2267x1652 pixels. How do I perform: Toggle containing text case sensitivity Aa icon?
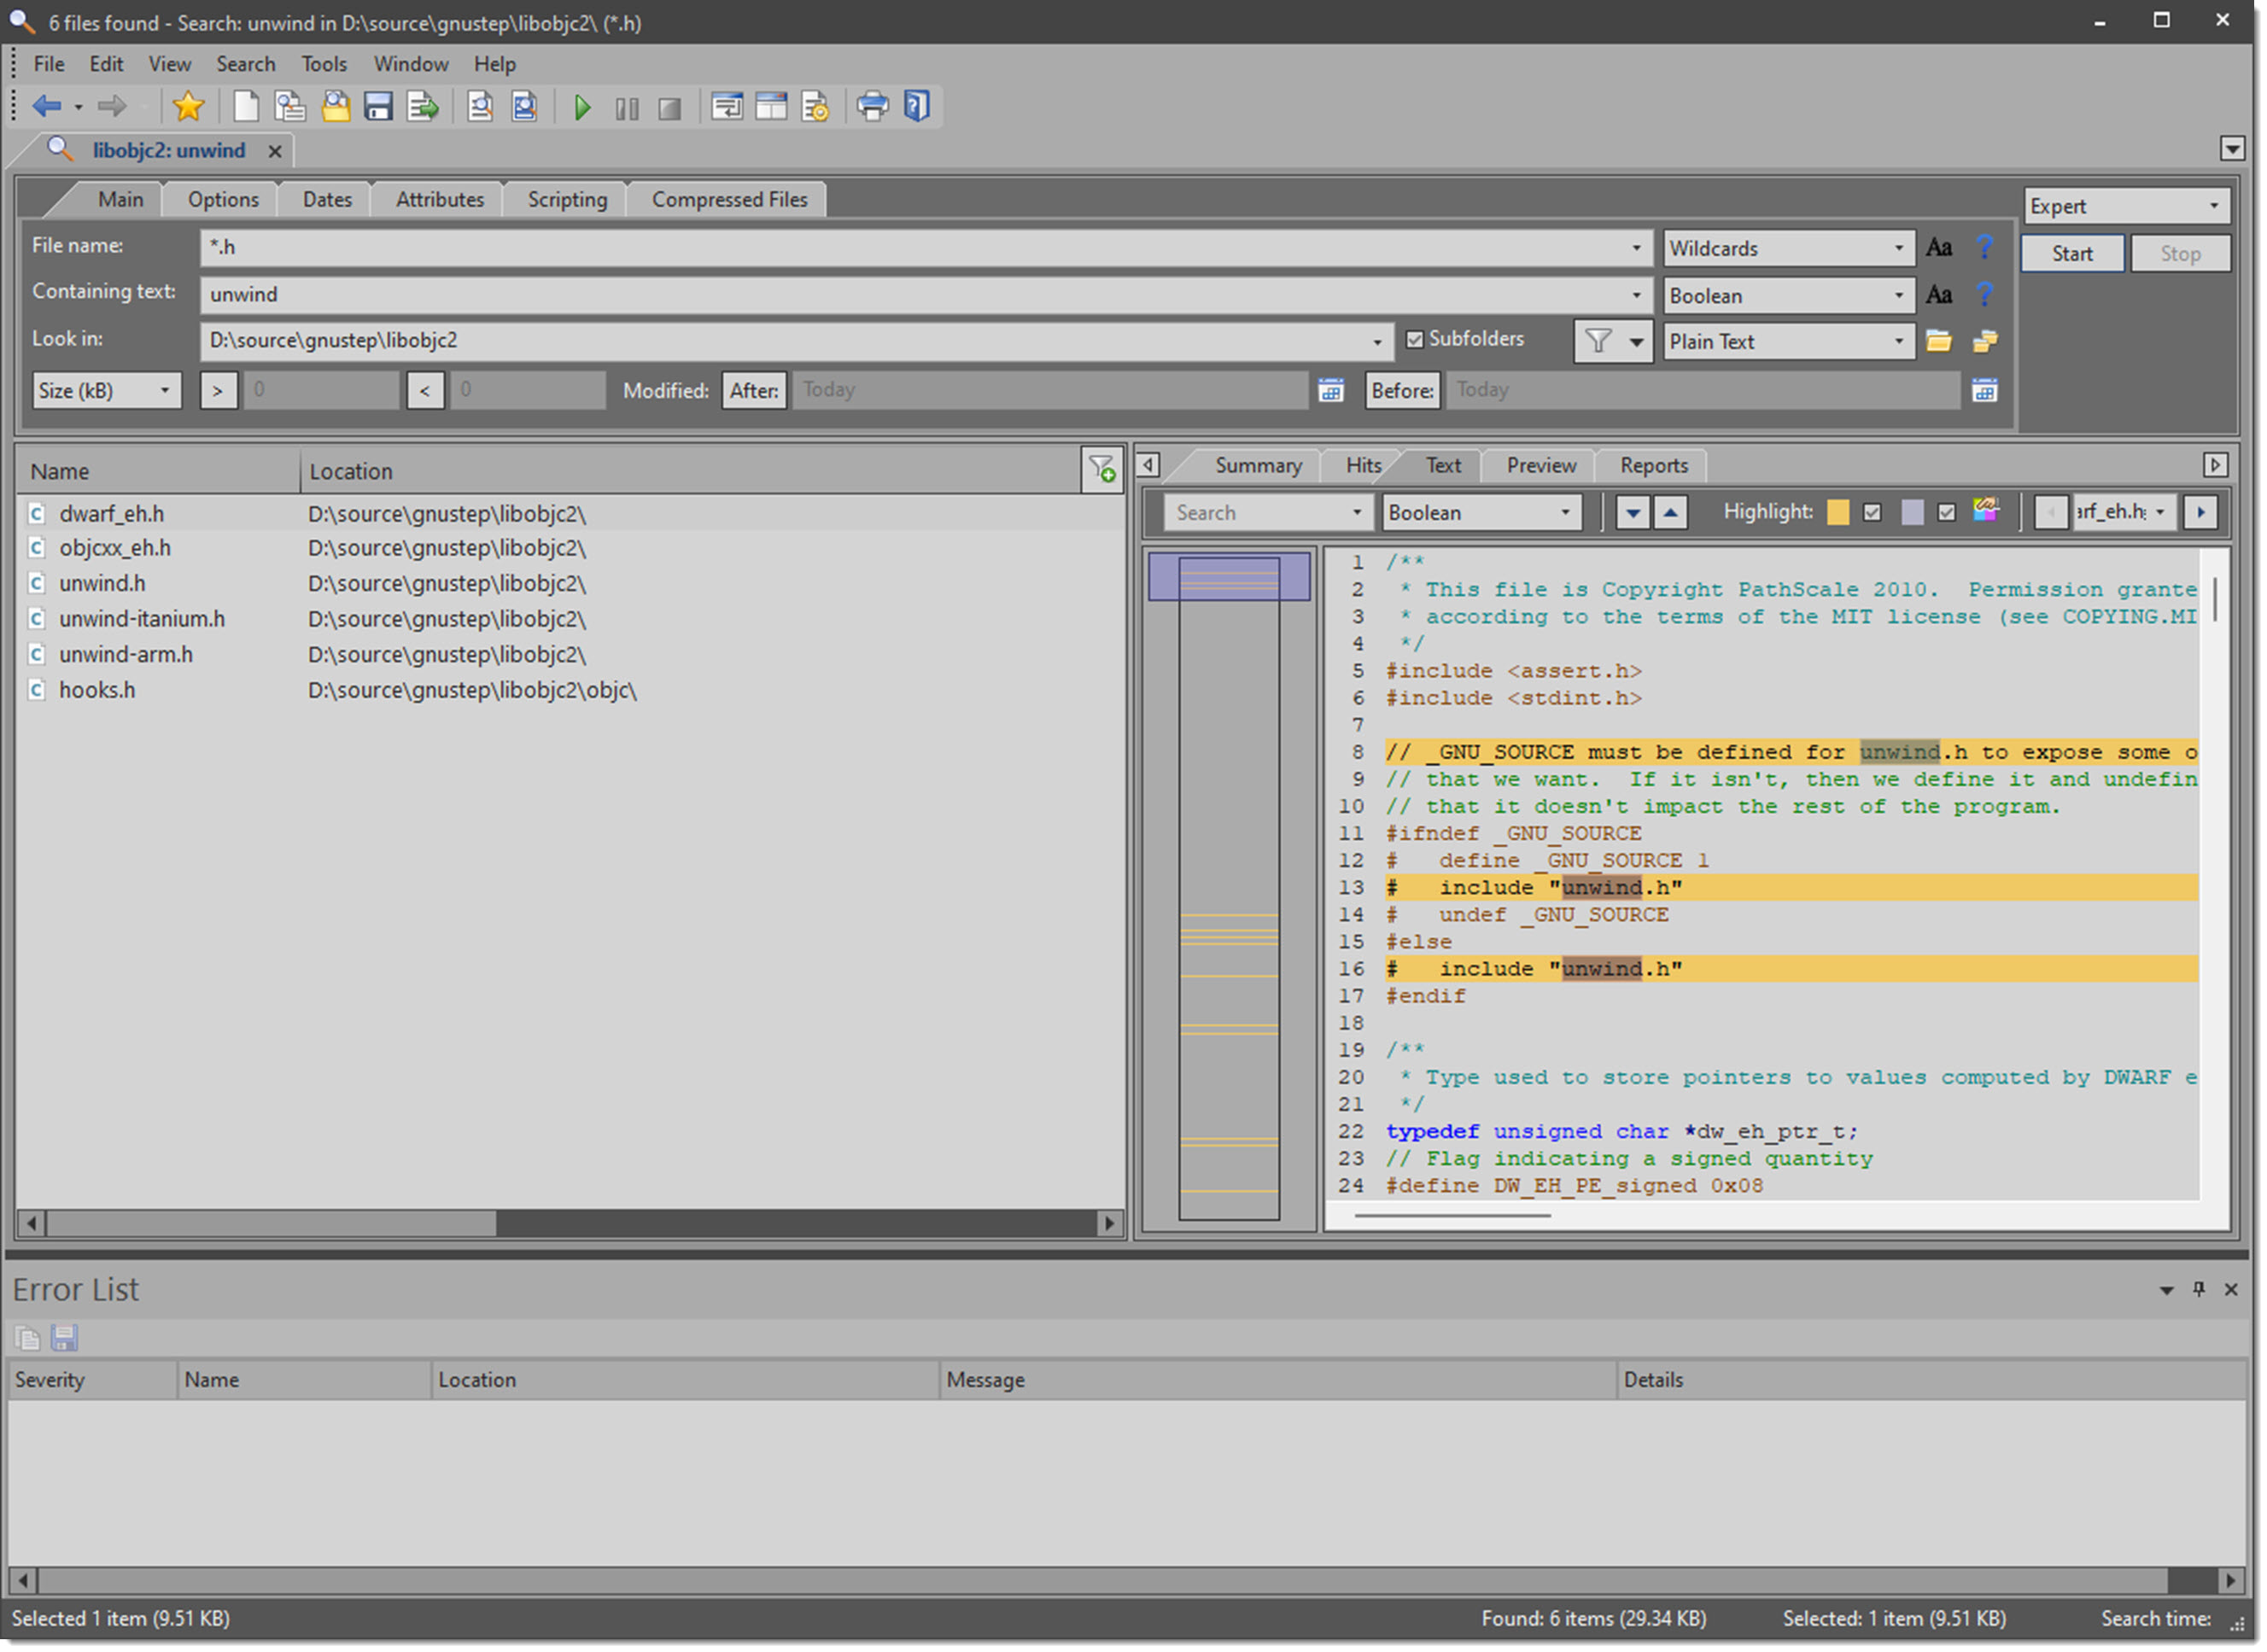pos(1940,295)
